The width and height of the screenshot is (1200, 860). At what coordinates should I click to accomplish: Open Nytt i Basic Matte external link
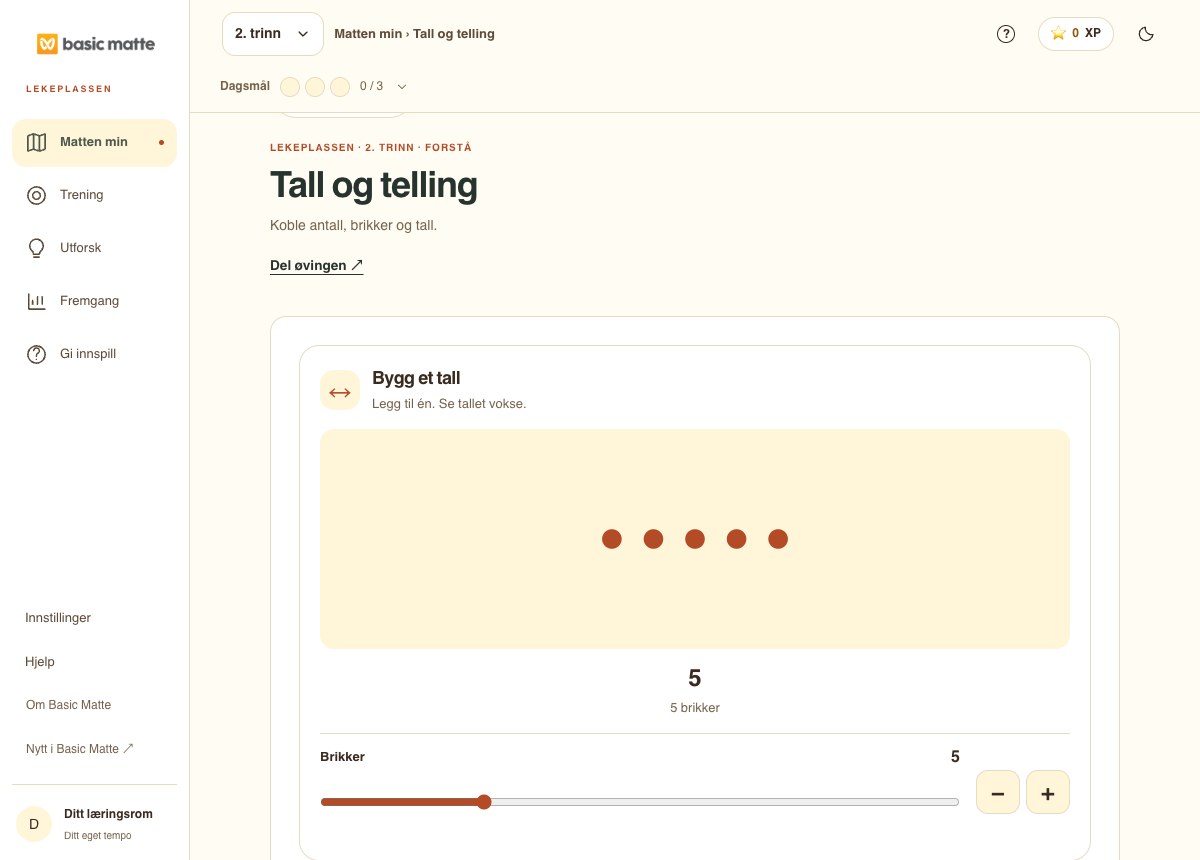click(x=80, y=749)
